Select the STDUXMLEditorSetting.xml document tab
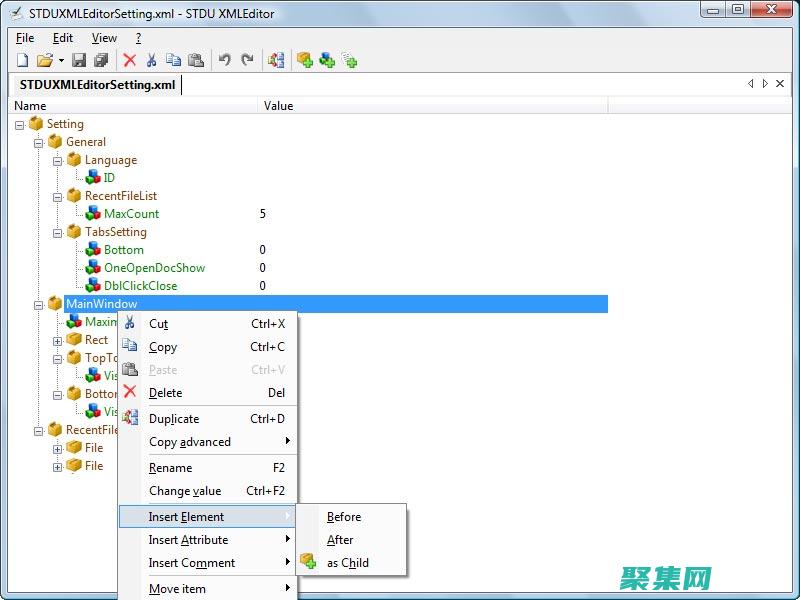The width and height of the screenshot is (800, 600). pyautogui.click(x=97, y=85)
